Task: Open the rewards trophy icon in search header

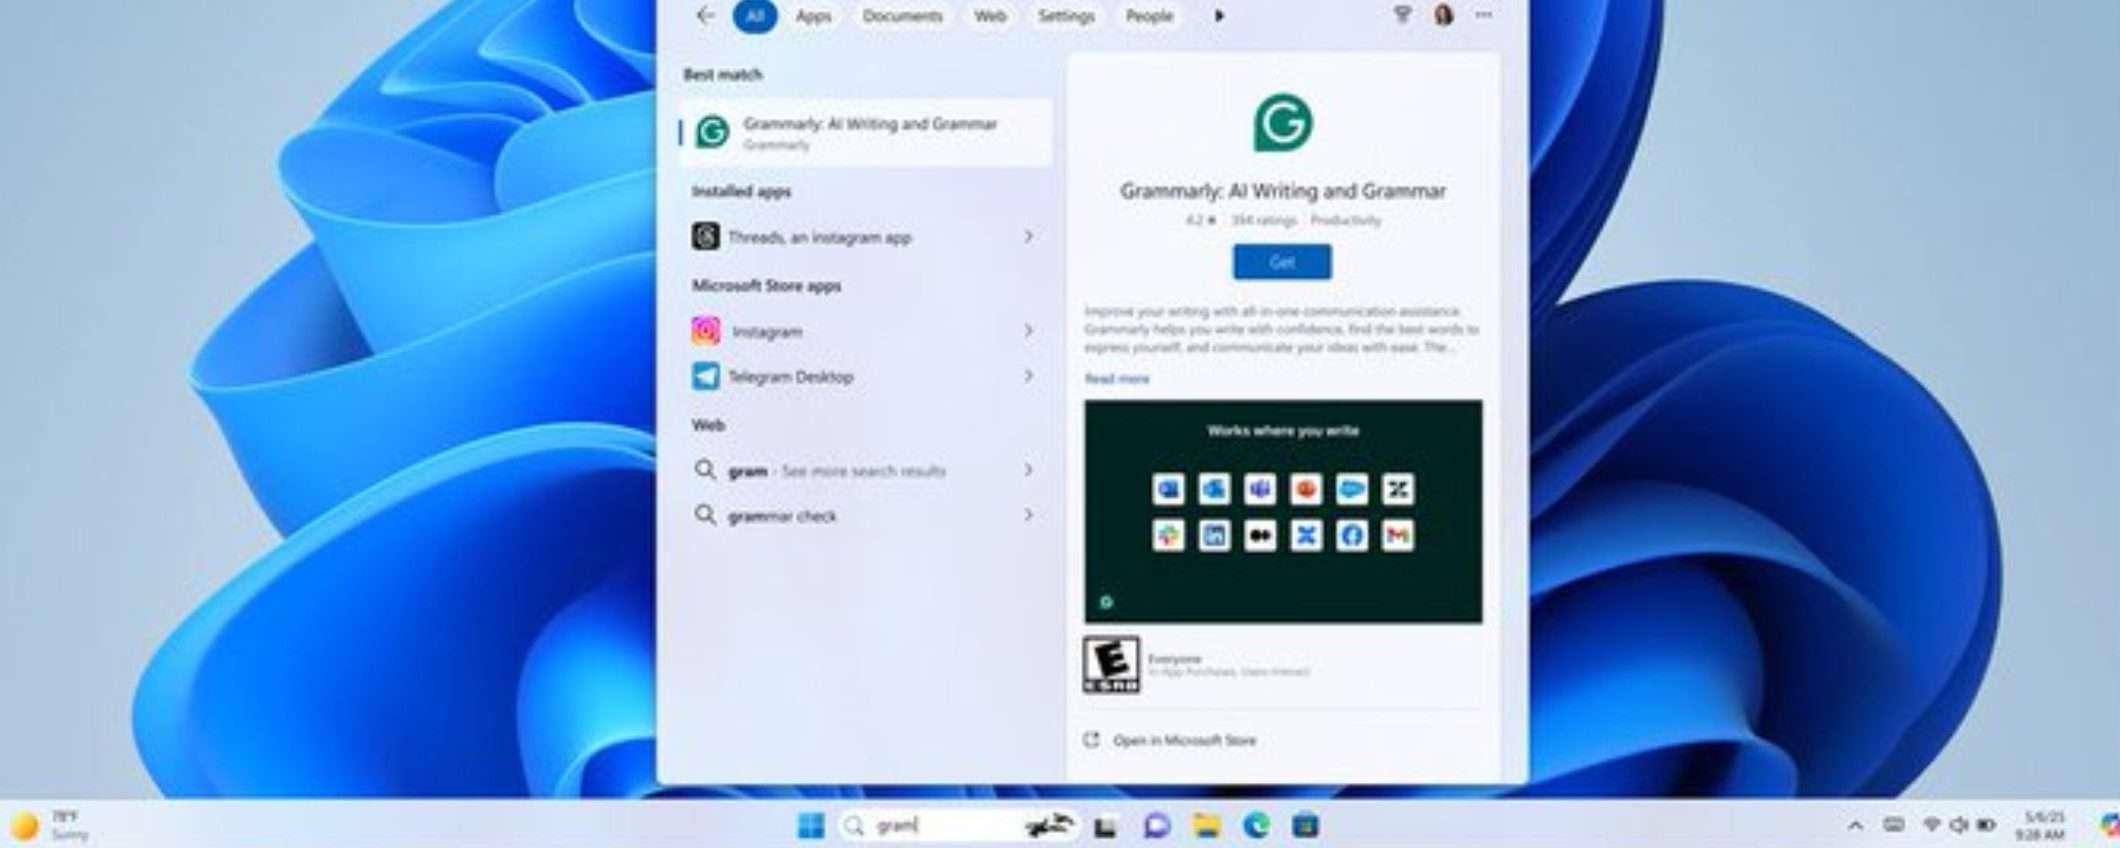Action: pos(1402,15)
